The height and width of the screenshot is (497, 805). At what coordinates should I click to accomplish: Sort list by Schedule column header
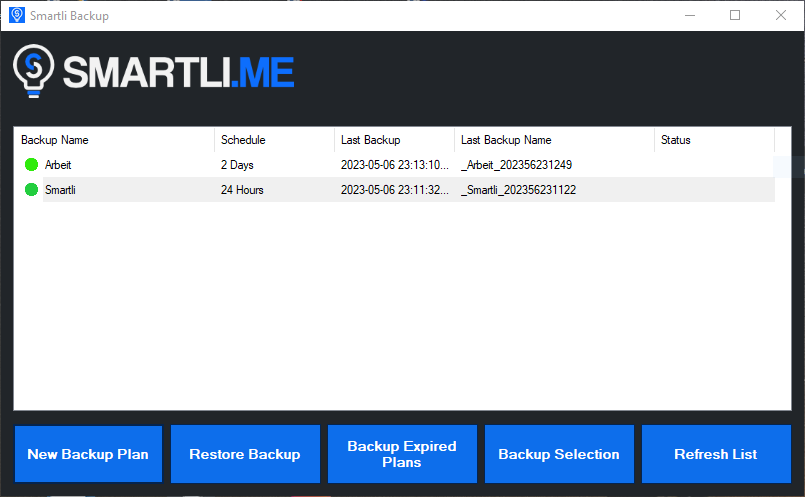coord(274,140)
